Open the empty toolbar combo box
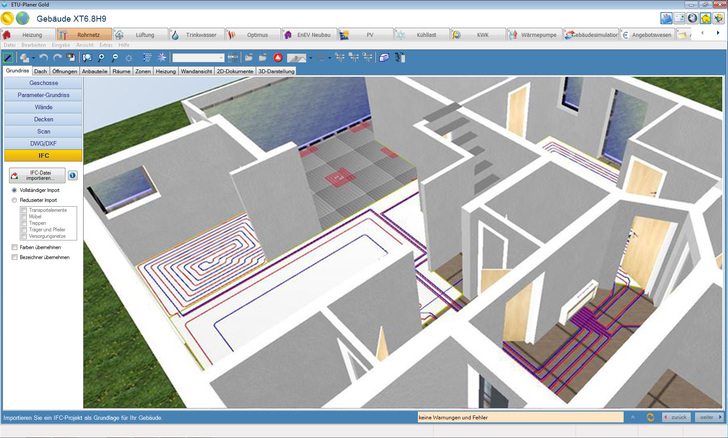The image size is (728, 438). coord(197,58)
